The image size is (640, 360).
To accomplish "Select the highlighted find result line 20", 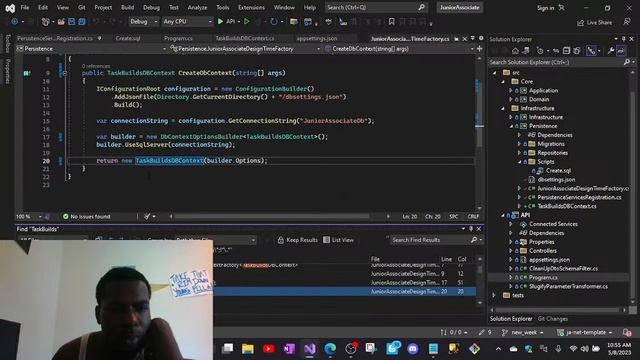I will (x=345, y=291).
